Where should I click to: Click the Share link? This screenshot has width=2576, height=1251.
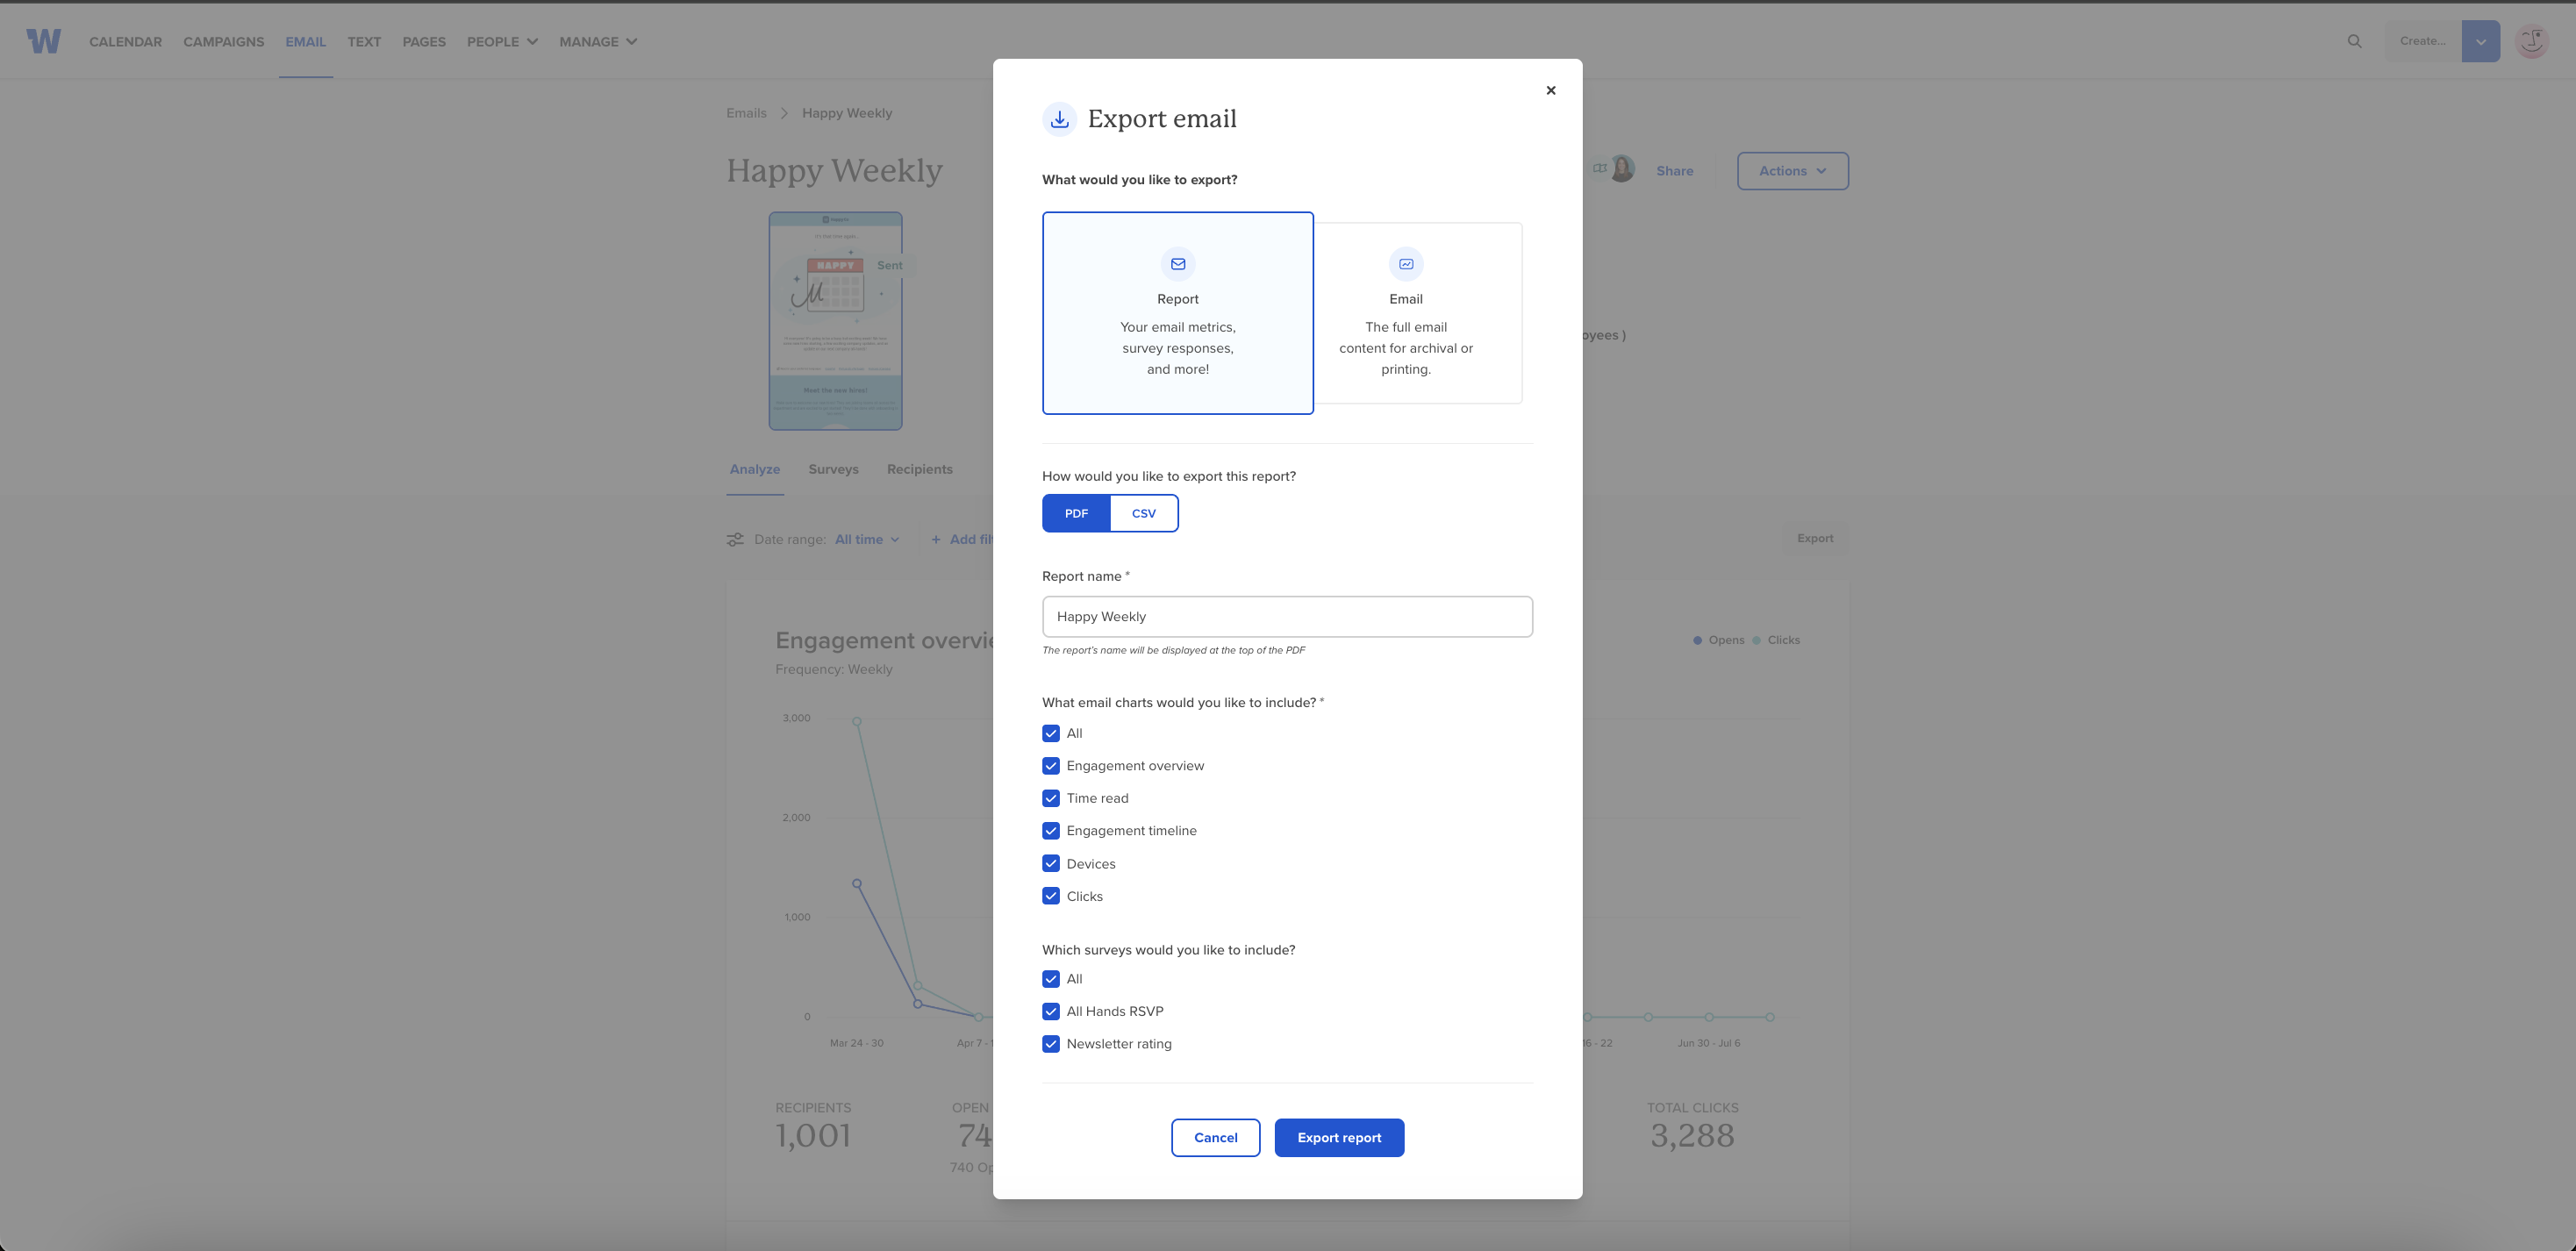point(1674,171)
